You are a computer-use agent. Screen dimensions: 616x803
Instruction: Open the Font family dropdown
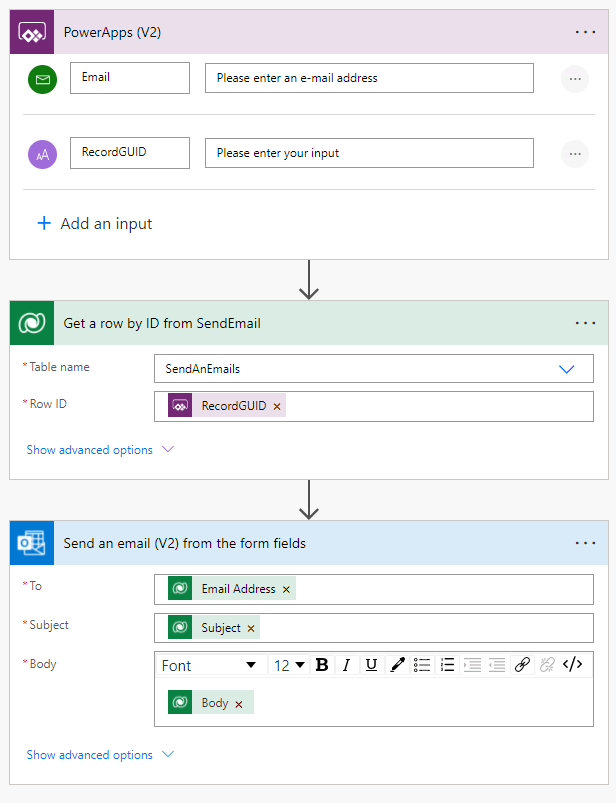coord(209,665)
